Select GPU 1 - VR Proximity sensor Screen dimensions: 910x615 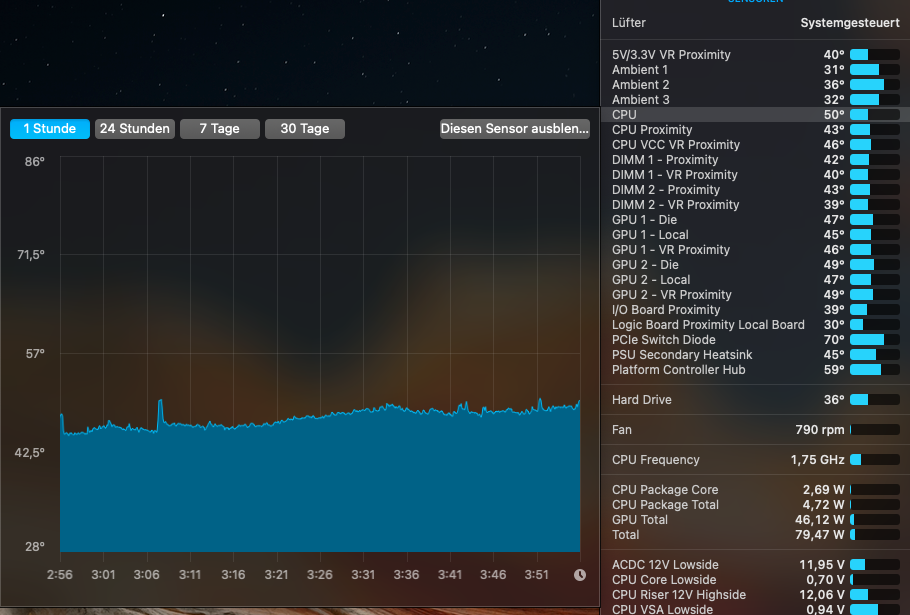click(756, 250)
